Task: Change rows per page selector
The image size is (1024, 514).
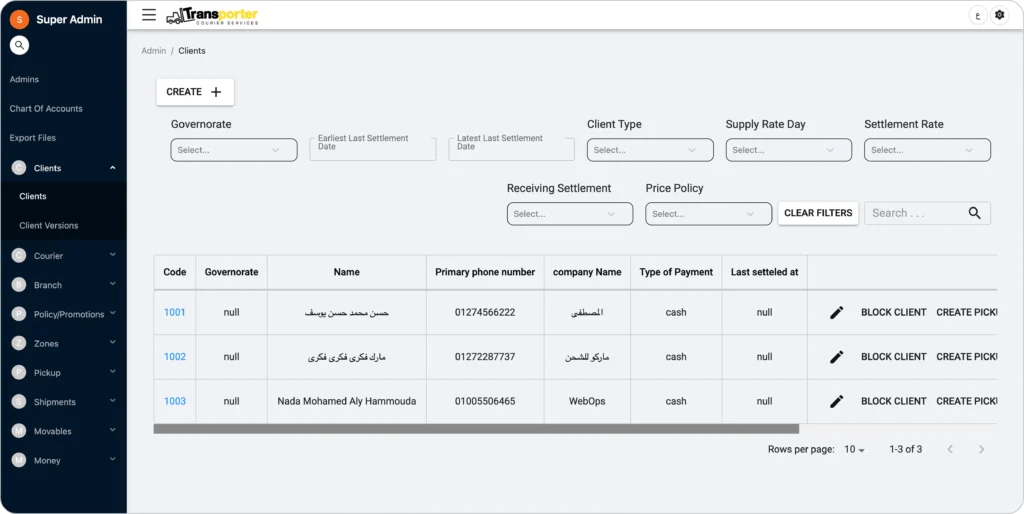Action: (x=854, y=450)
